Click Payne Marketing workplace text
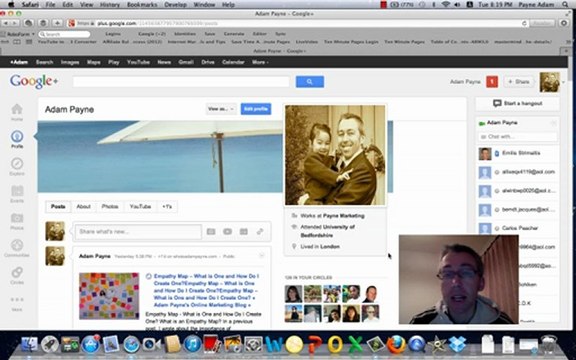This screenshot has width=576, height=360. [x=343, y=216]
